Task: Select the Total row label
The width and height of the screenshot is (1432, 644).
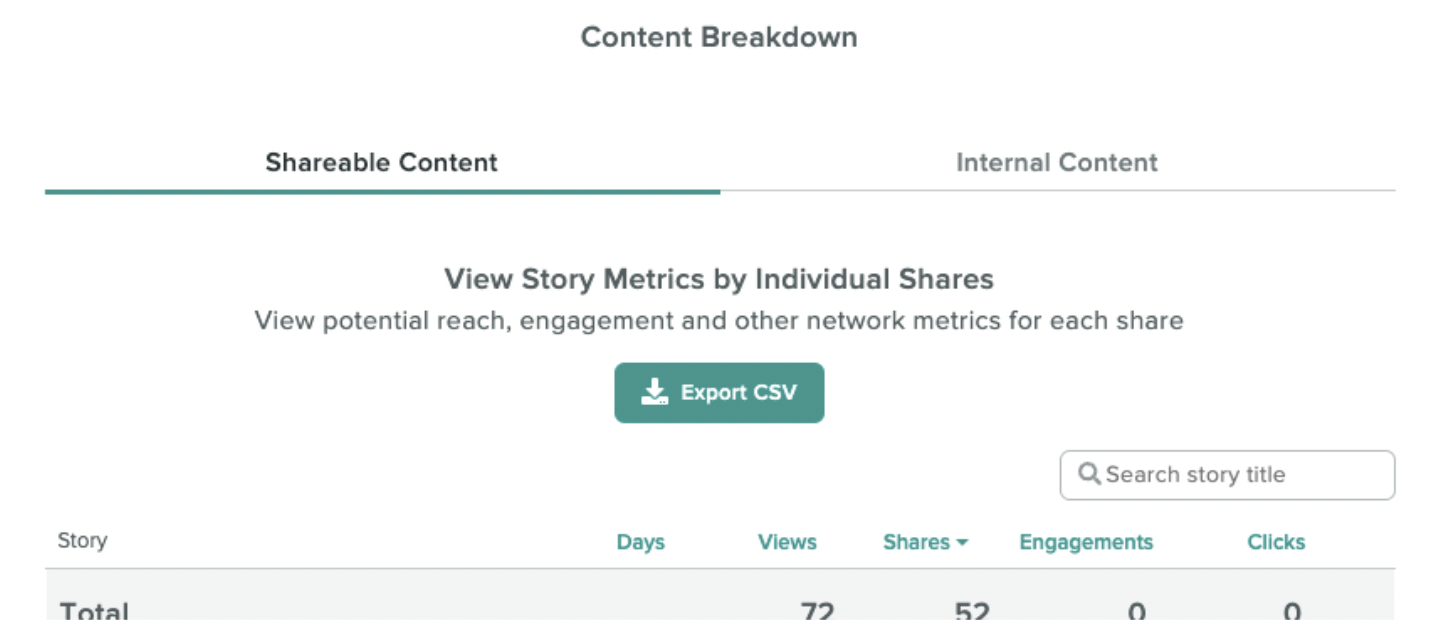Action: point(94,611)
